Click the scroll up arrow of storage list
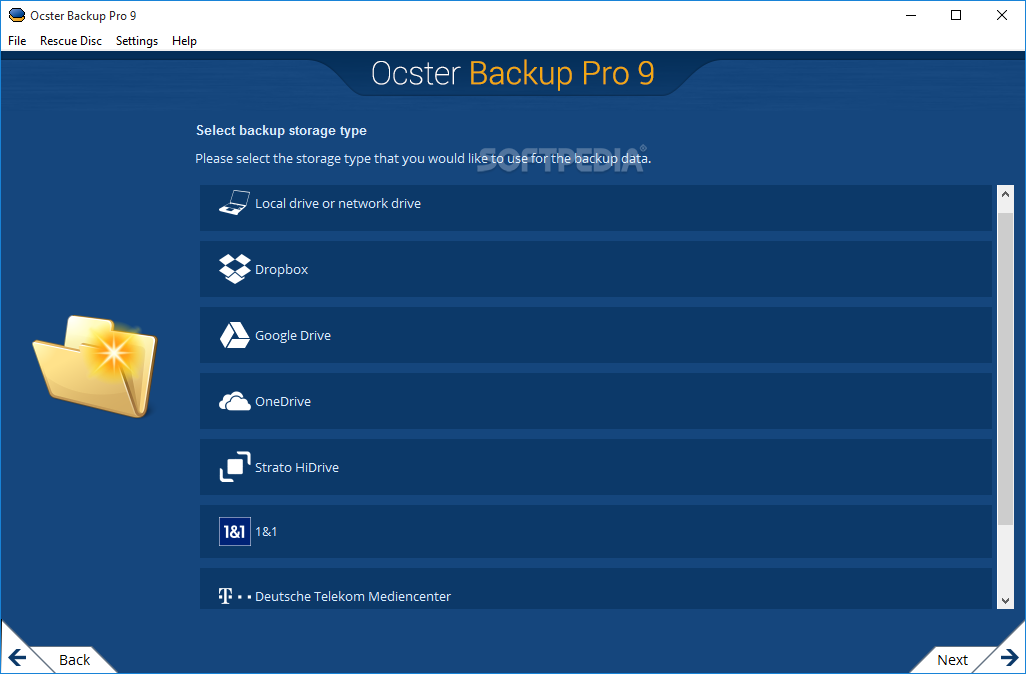This screenshot has width=1026, height=674. click(1005, 194)
